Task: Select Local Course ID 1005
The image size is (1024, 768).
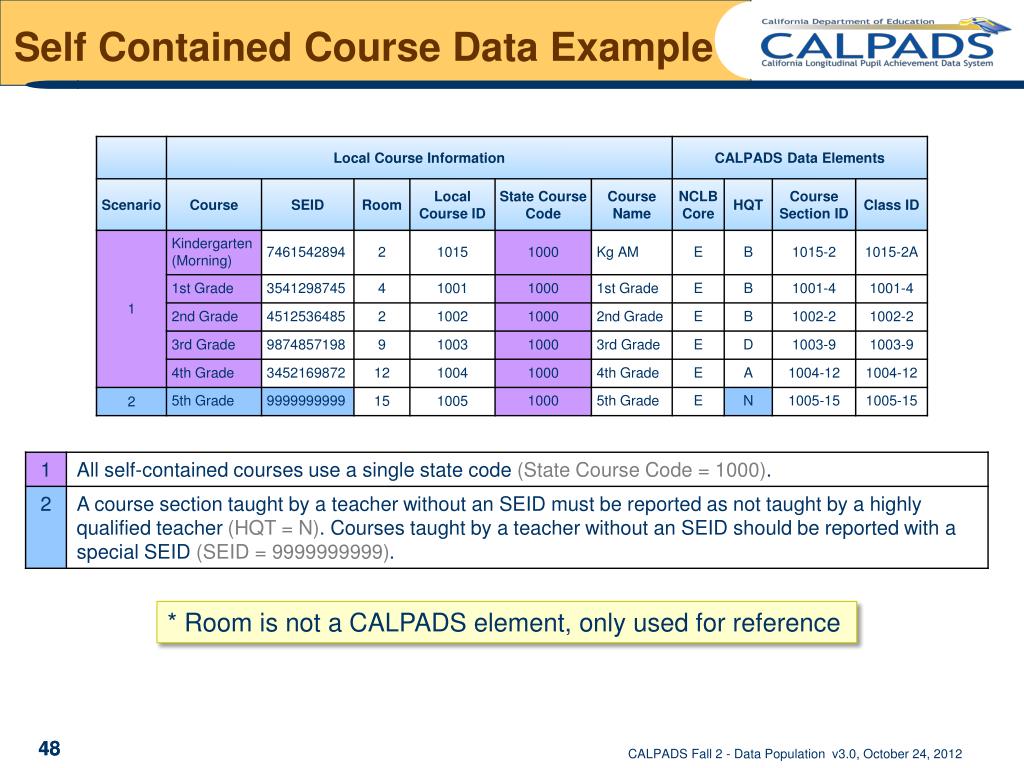Action: 452,401
